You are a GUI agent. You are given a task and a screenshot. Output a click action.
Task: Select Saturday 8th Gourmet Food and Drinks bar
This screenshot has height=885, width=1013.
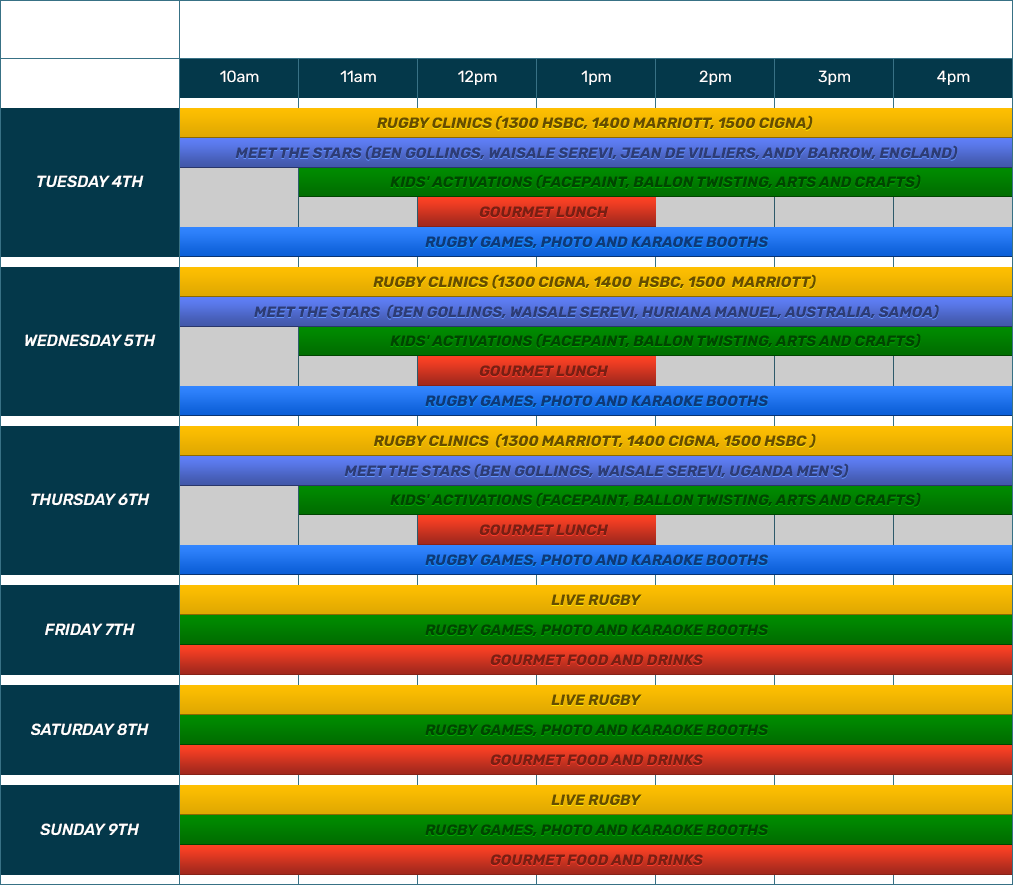pos(595,760)
